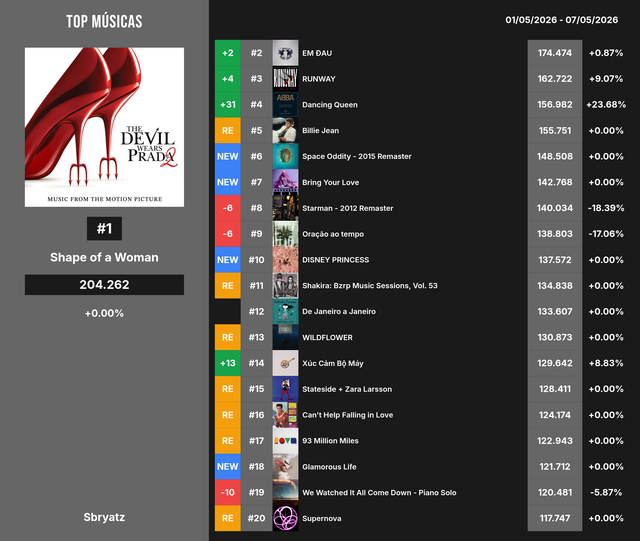Click the -17.06% change value
The image size is (640, 541).
[606, 234]
